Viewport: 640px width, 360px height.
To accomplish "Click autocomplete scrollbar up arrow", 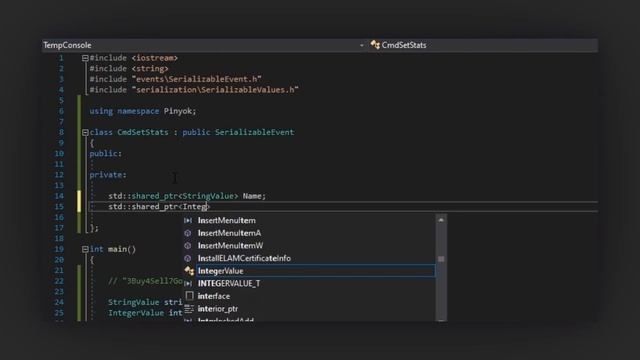I will click(x=441, y=220).
